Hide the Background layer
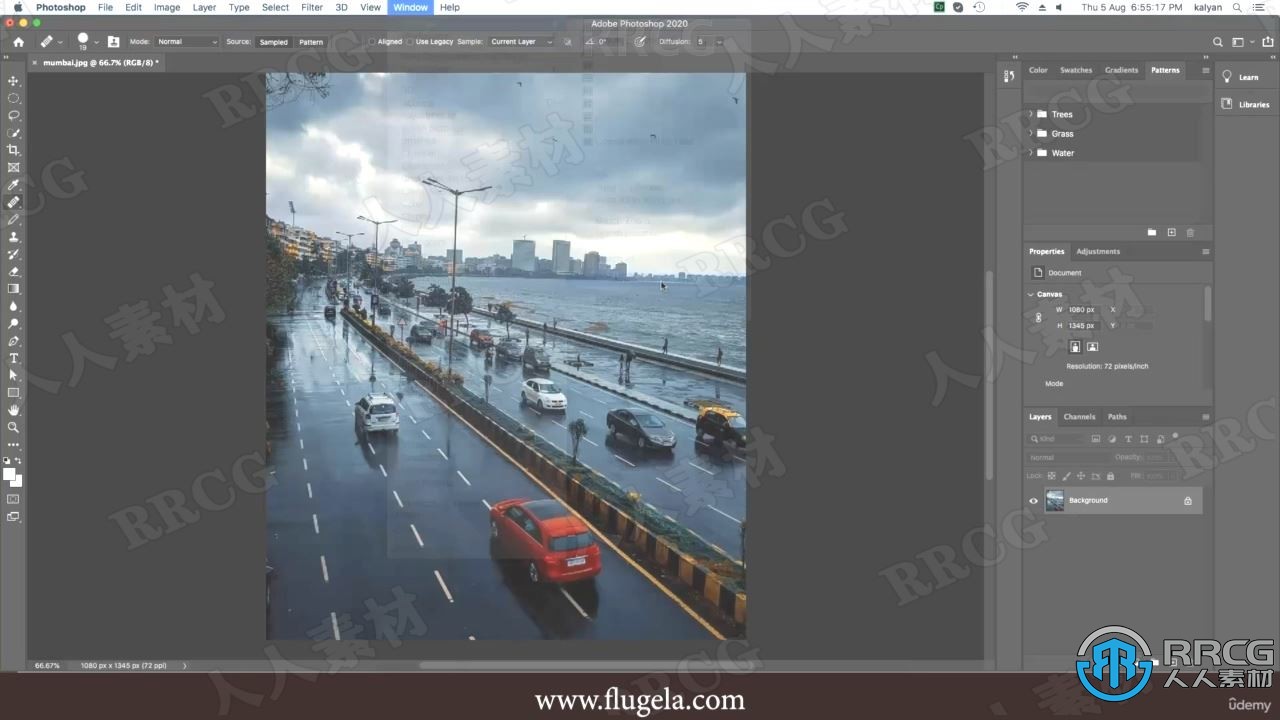Image resolution: width=1280 pixels, height=720 pixels. pyautogui.click(x=1034, y=501)
